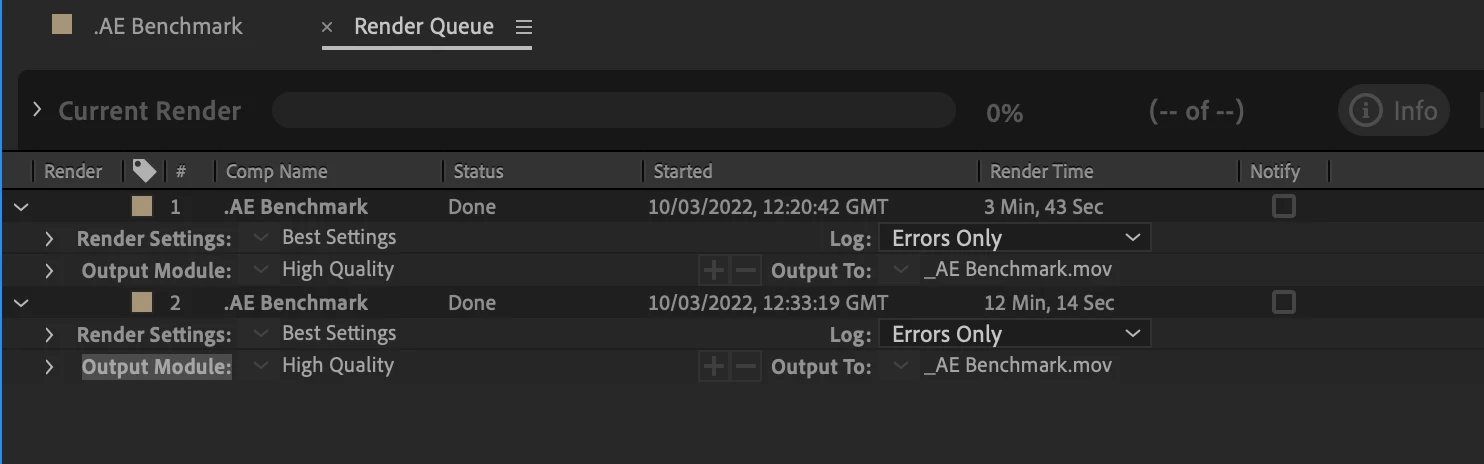This screenshot has height=464, width=1484.
Task: Click minus icon for first output module
Action: pos(746,270)
